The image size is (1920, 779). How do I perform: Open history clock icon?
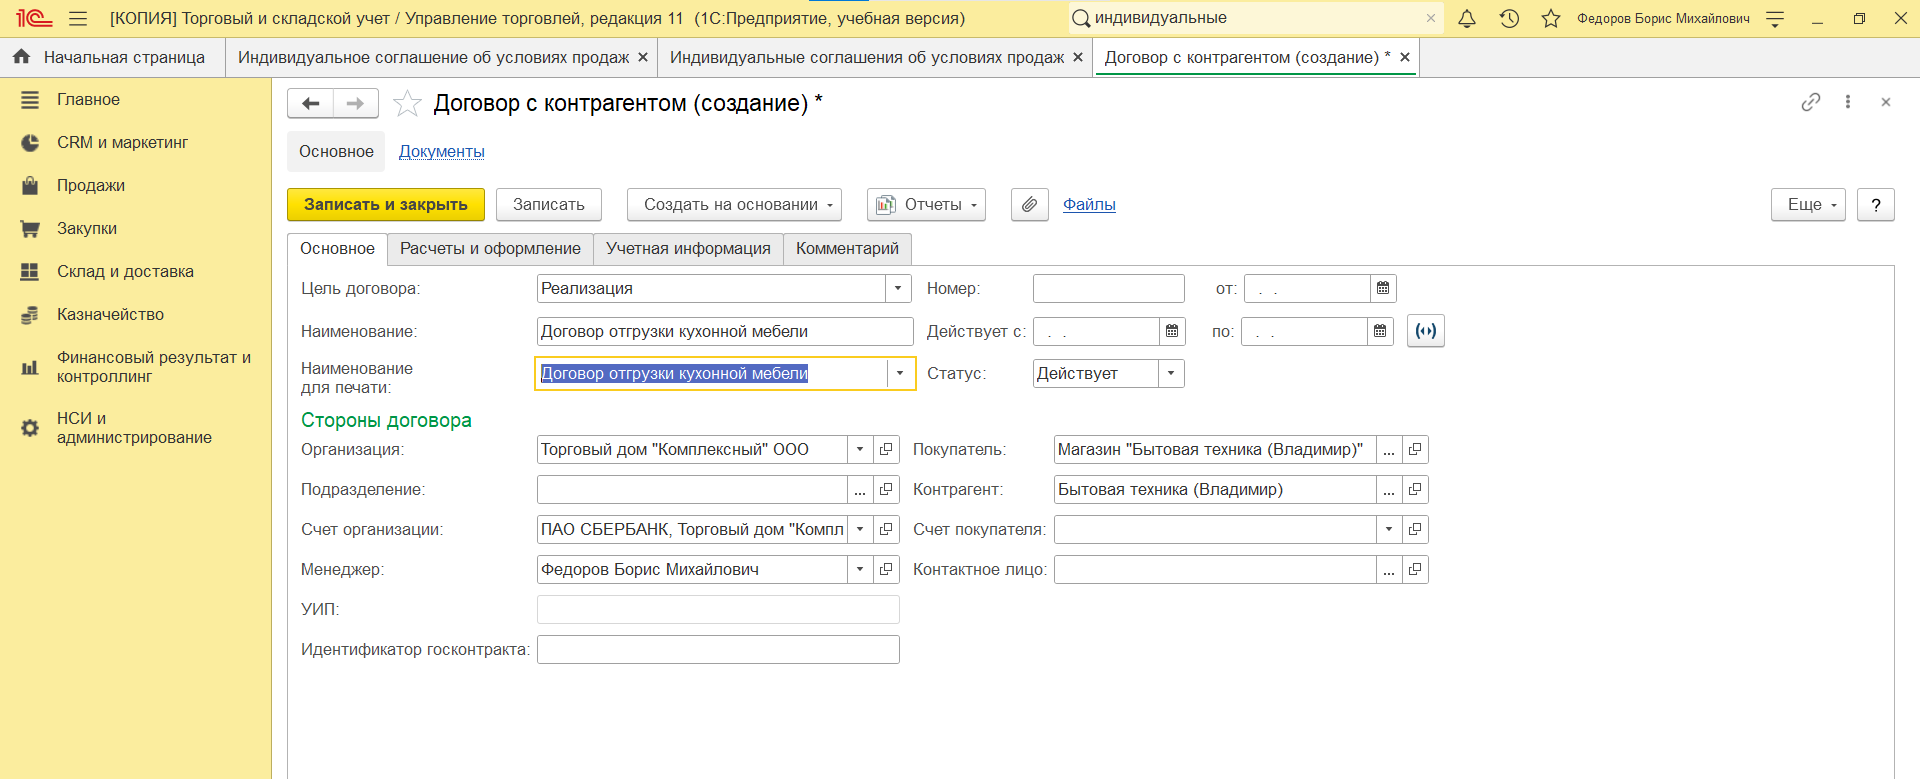(x=1509, y=18)
